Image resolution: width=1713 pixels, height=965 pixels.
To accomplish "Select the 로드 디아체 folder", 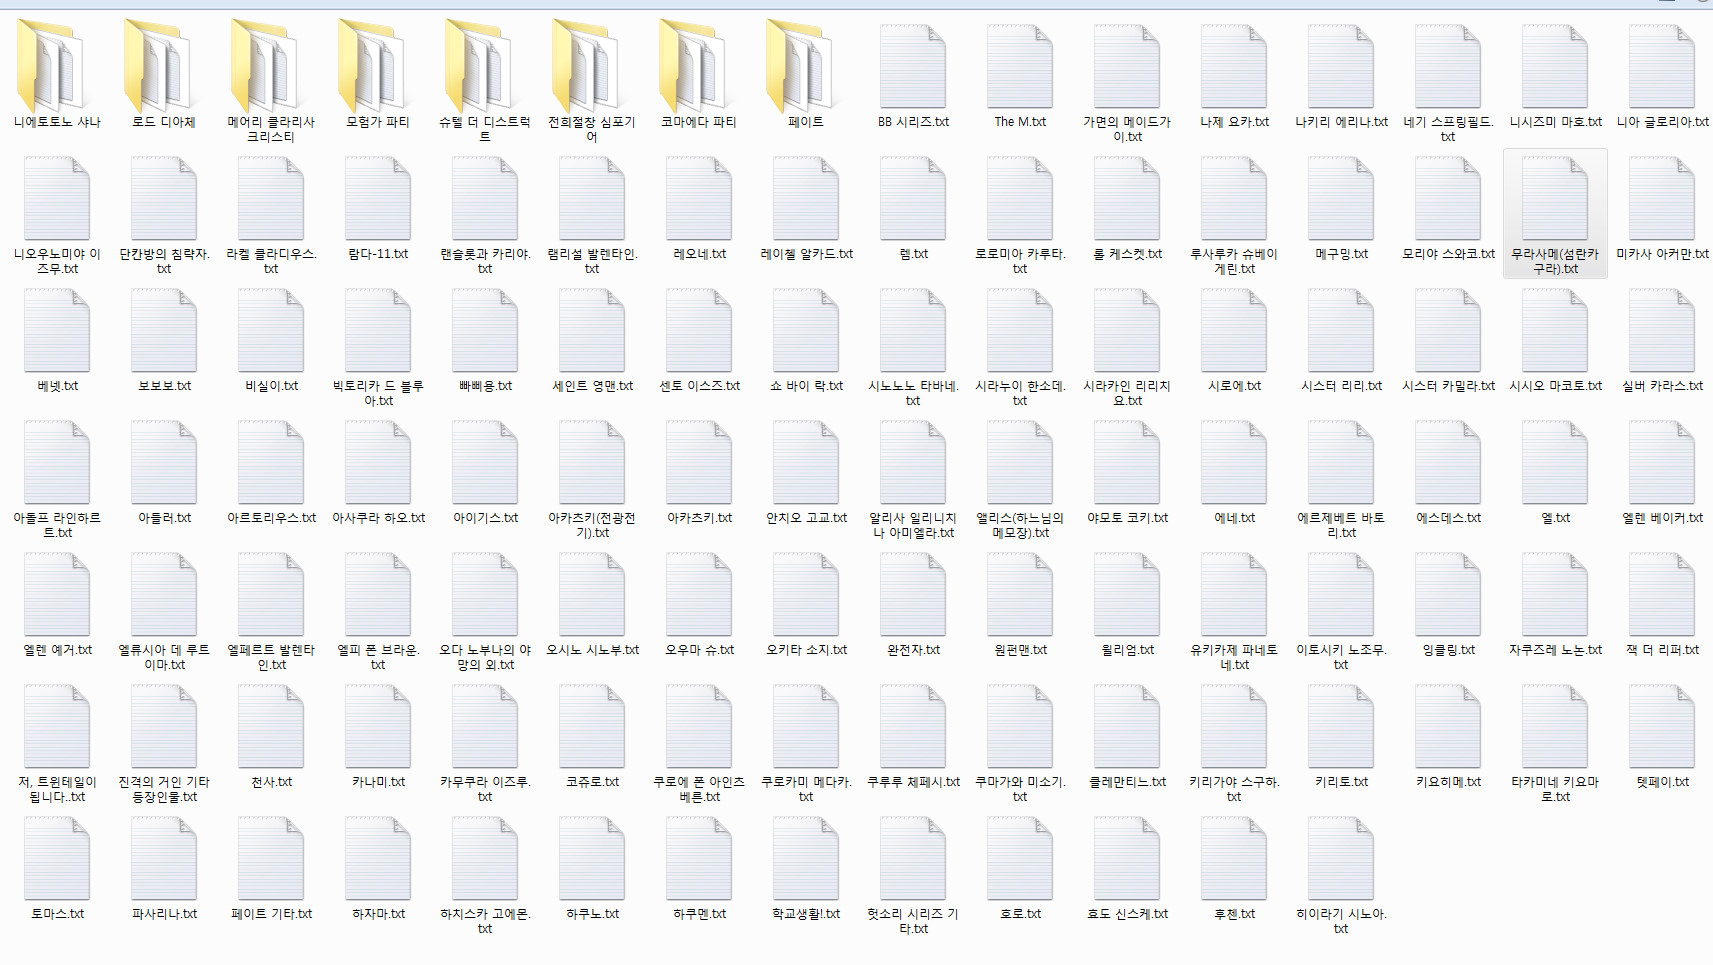I will point(164,70).
